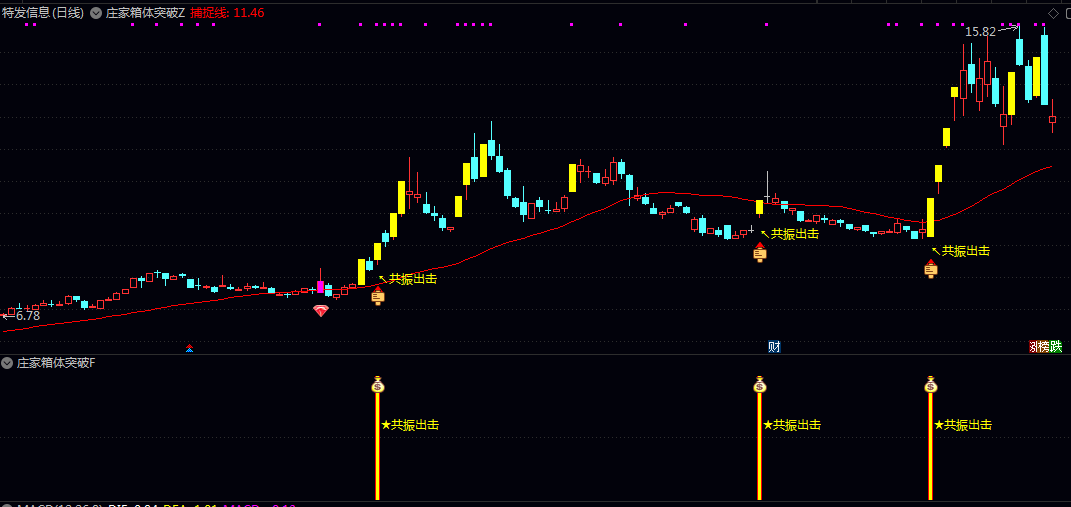This screenshot has width=1071, height=507.
Task: Click the green 跌 badge icon
Action: pyautogui.click(x=1056, y=346)
